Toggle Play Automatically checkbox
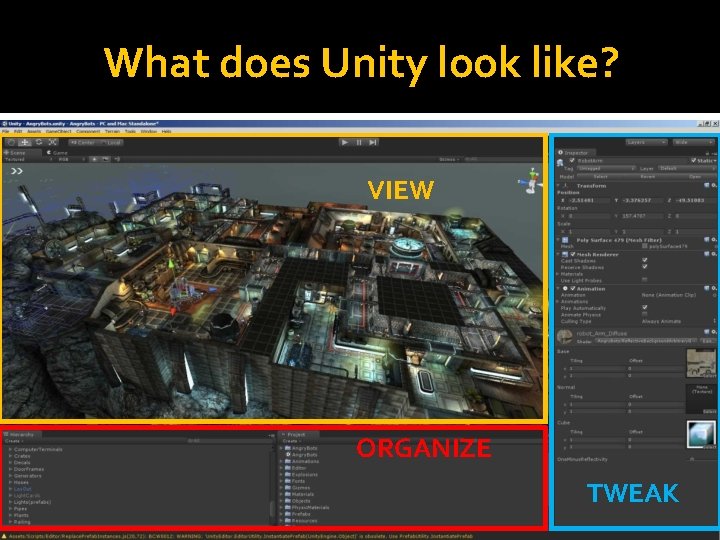Screen dimensions: 720x540 coord(645,308)
